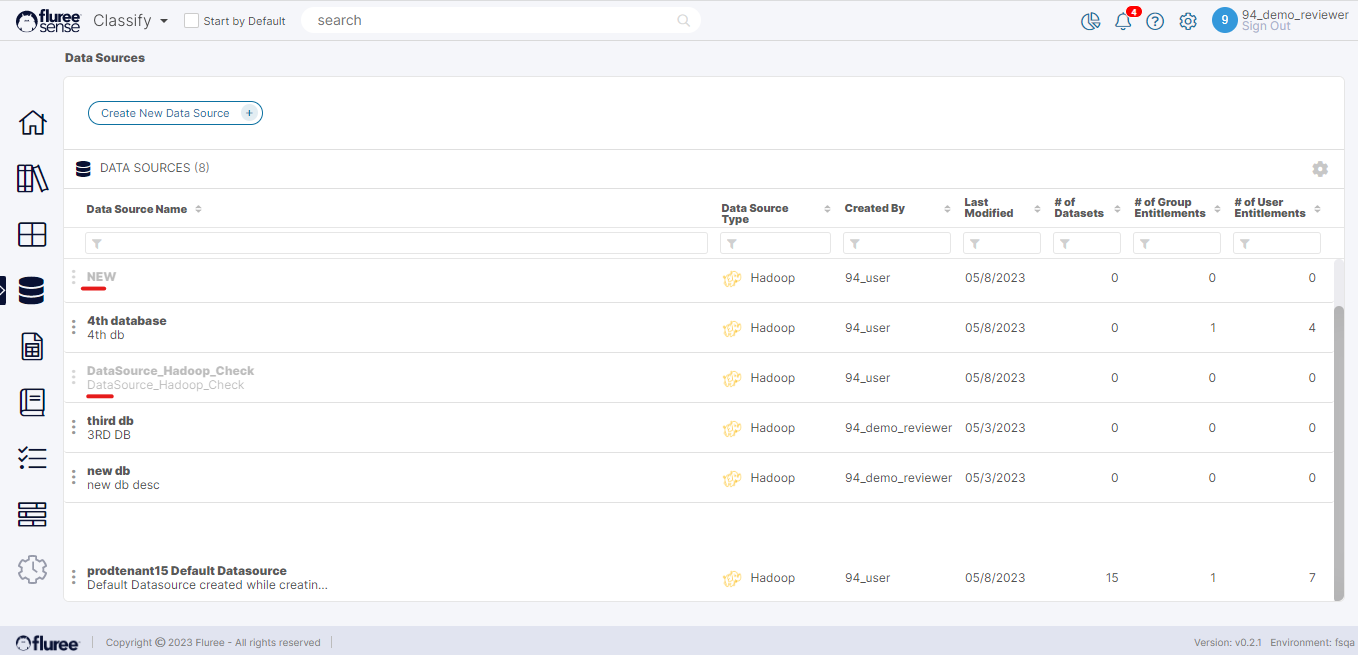The image size is (1358, 655).
Task: Open the Classify dropdown
Action: (x=130, y=21)
